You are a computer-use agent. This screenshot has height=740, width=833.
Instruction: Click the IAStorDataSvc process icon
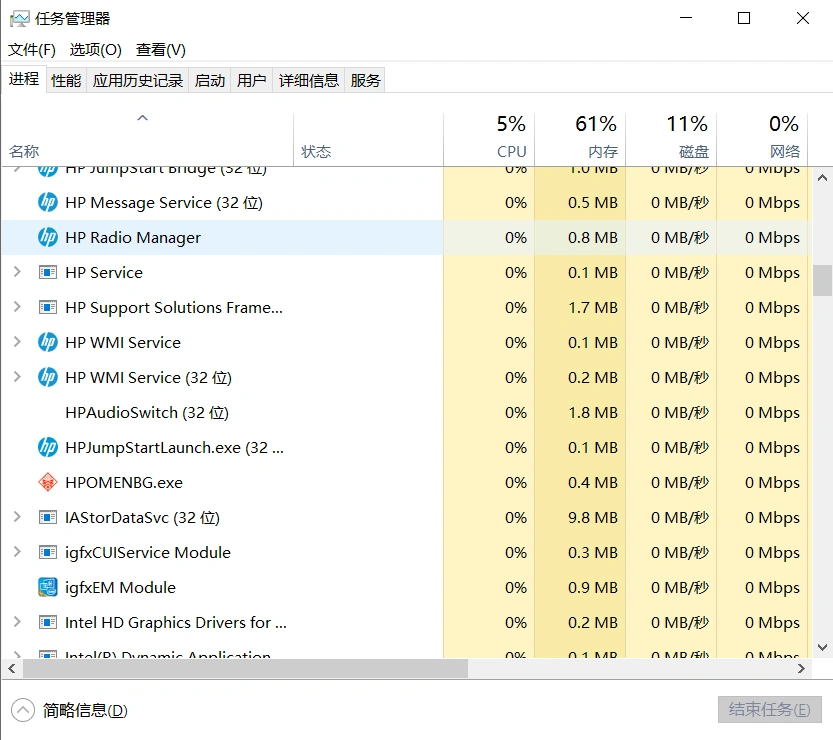click(x=47, y=518)
